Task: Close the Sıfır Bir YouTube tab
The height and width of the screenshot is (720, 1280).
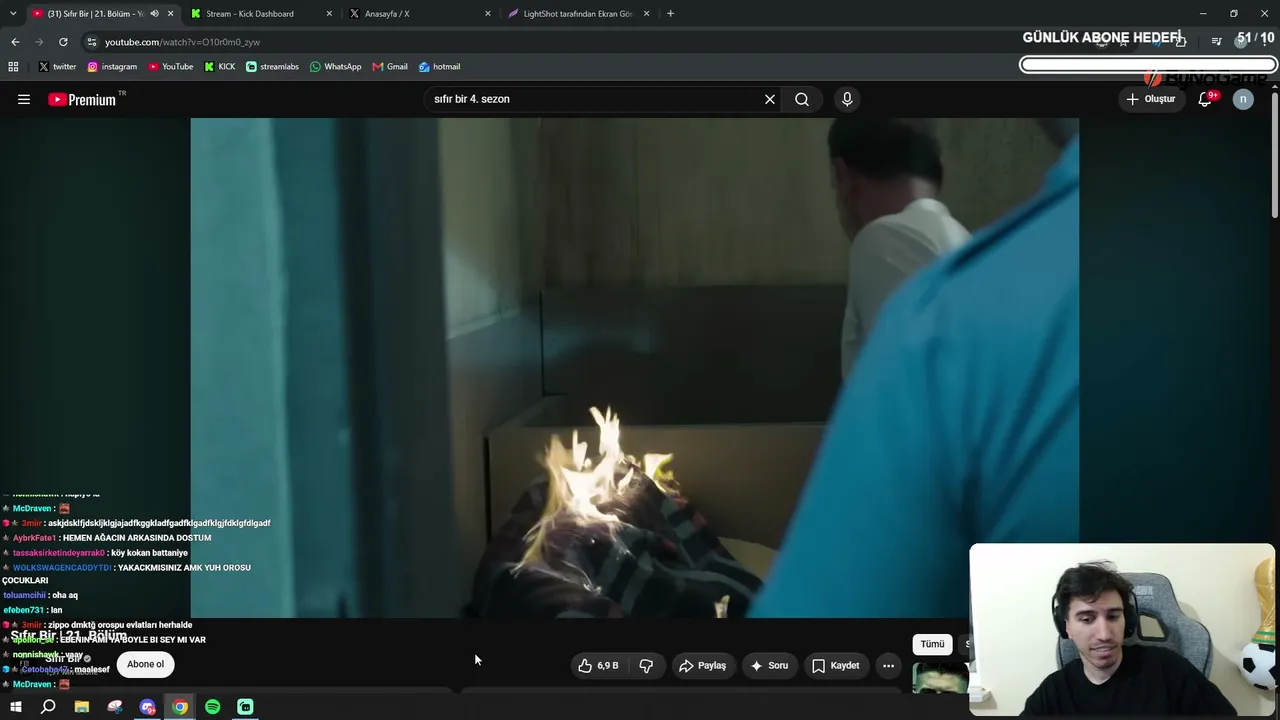Action: coord(171,14)
